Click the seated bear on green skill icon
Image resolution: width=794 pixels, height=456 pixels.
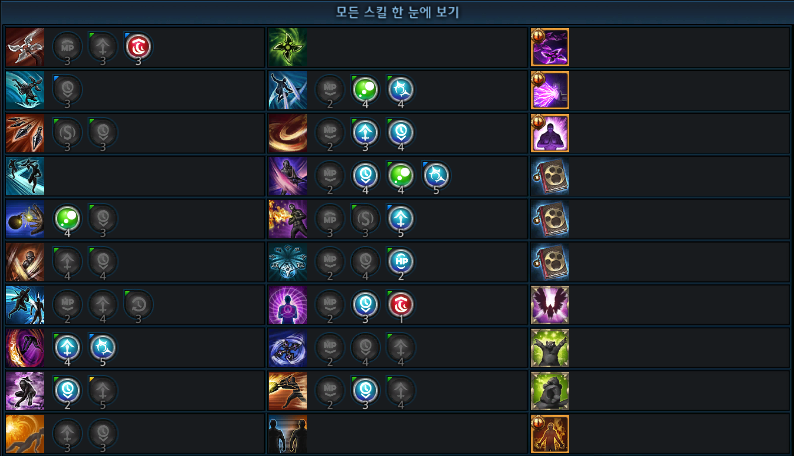[550, 391]
